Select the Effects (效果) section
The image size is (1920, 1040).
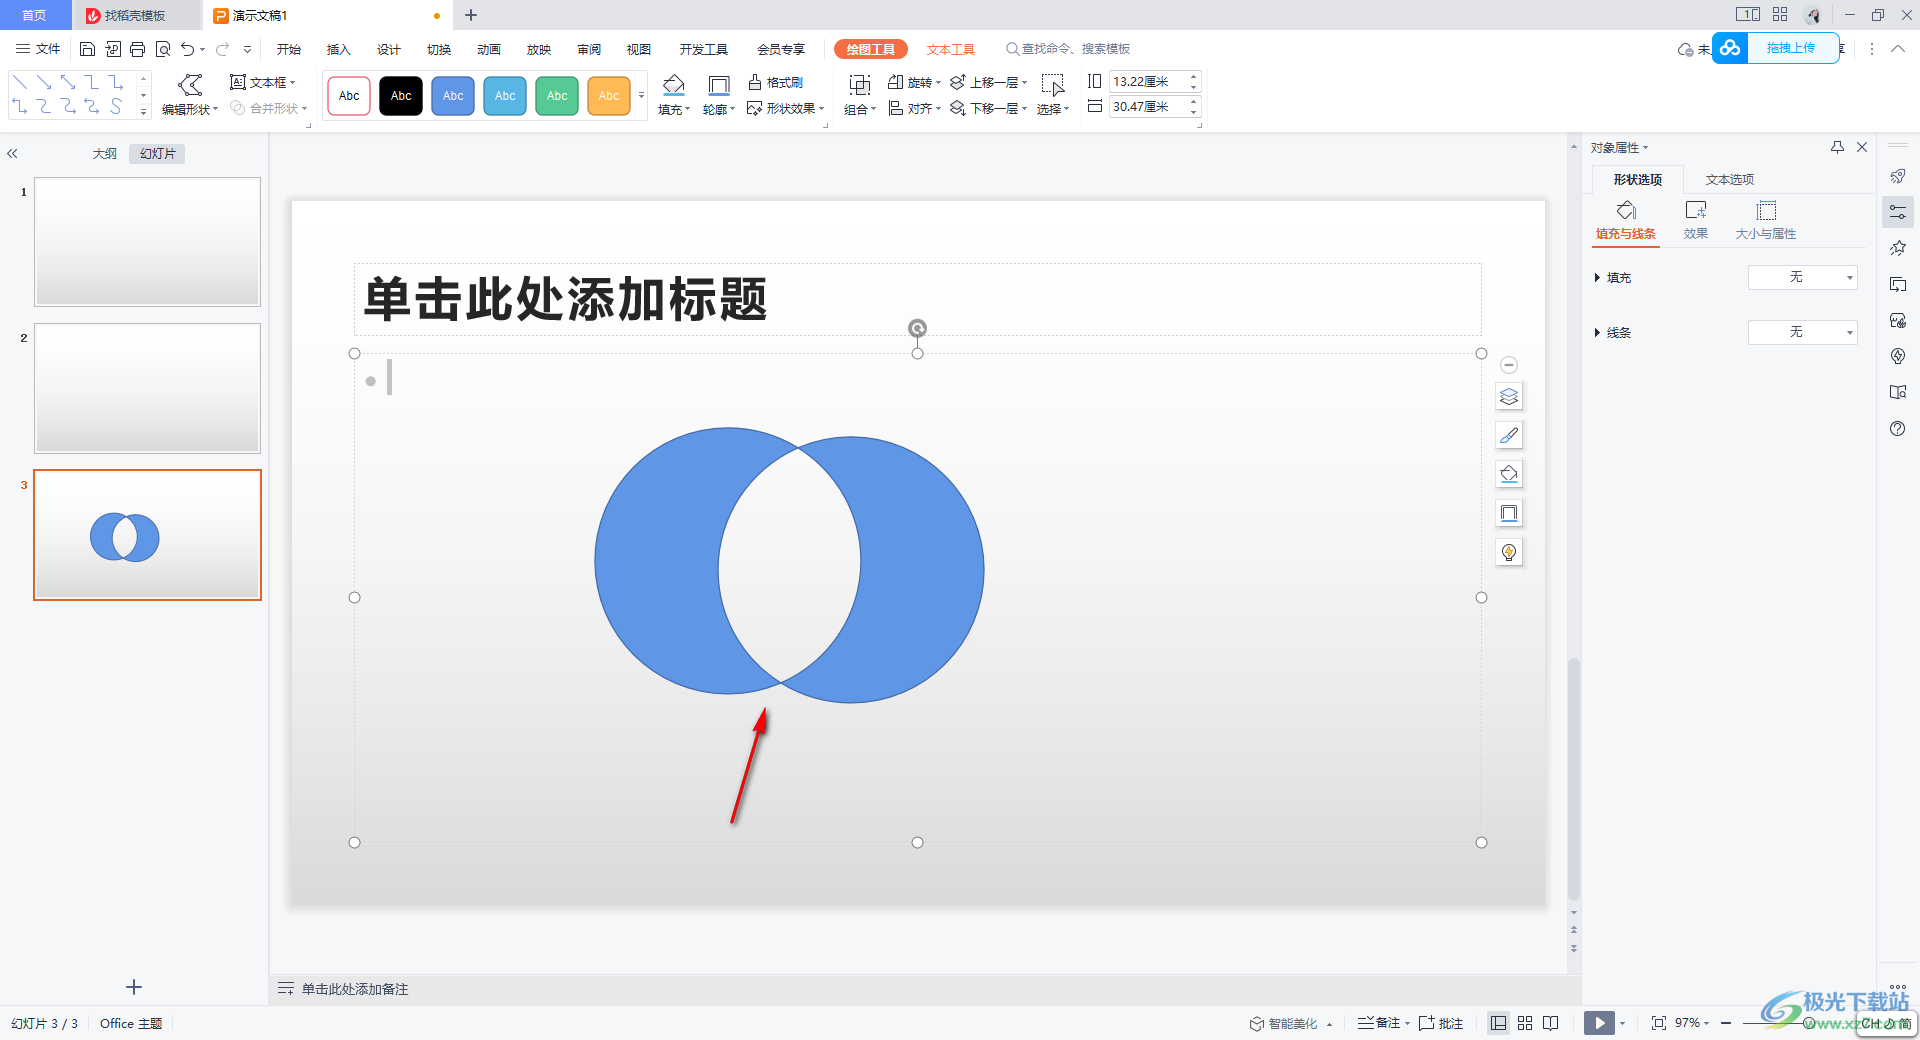tap(1696, 221)
